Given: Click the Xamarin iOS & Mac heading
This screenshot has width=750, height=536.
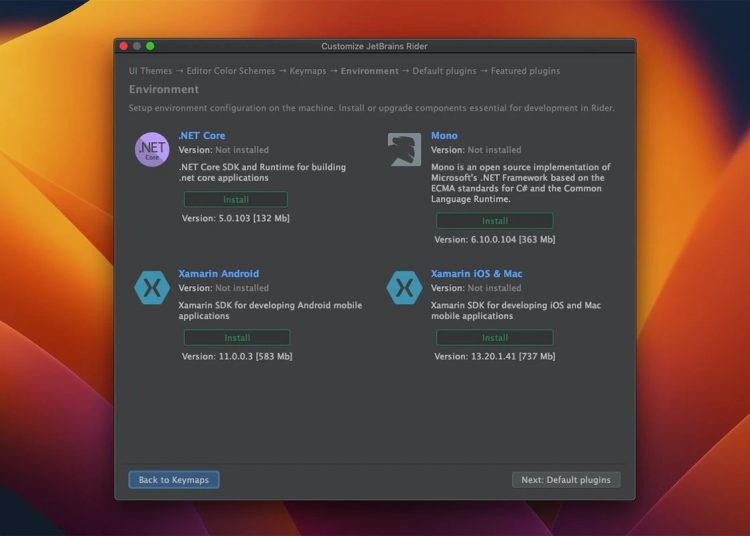Looking at the screenshot, I should pos(476,274).
